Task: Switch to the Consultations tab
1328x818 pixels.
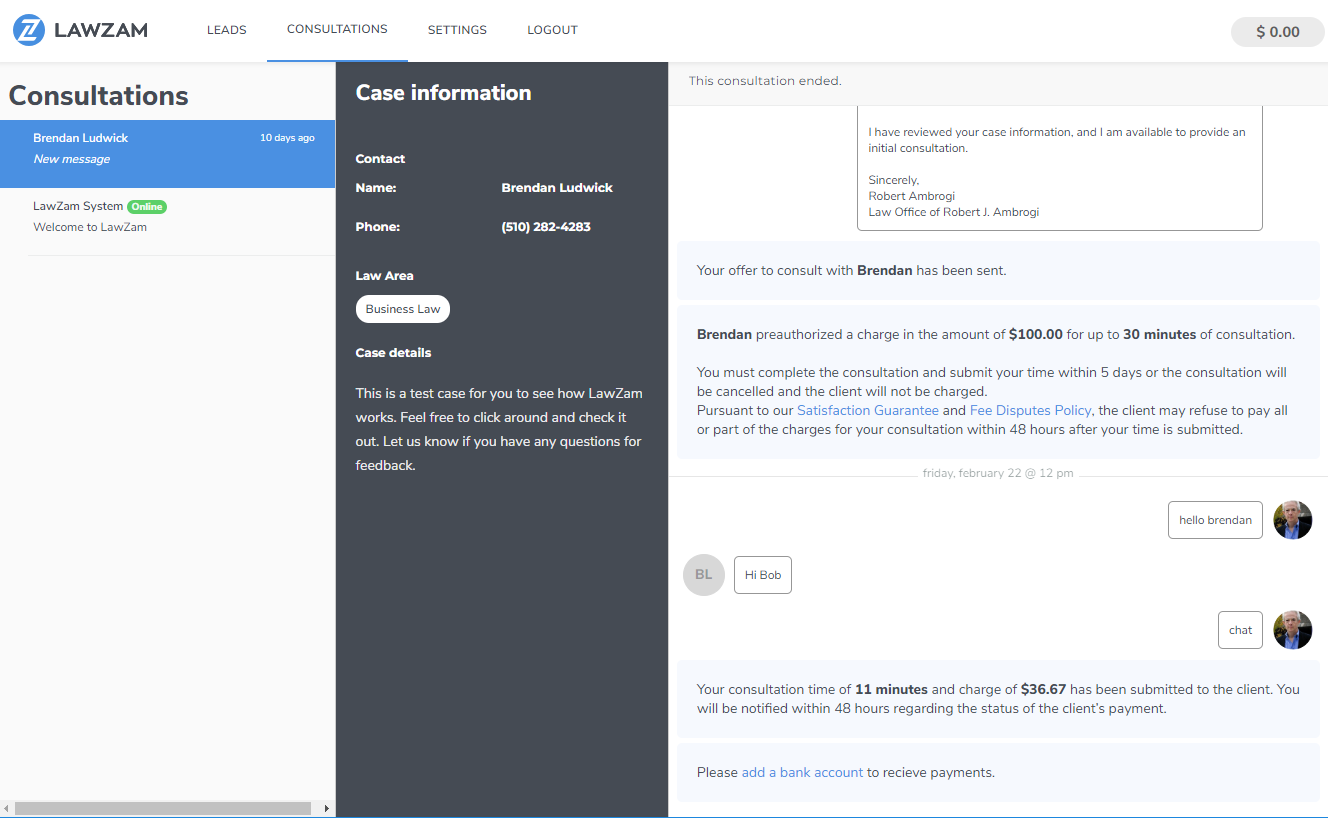Action: [x=337, y=29]
